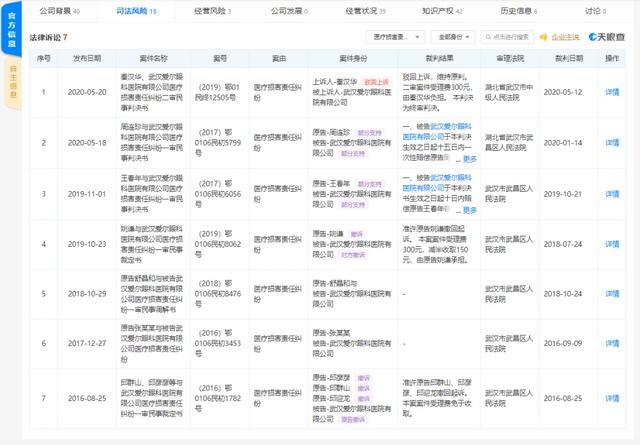Screen dimensions: 640x445
Task: Open the 经营风险 tab
Action: coord(212,11)
